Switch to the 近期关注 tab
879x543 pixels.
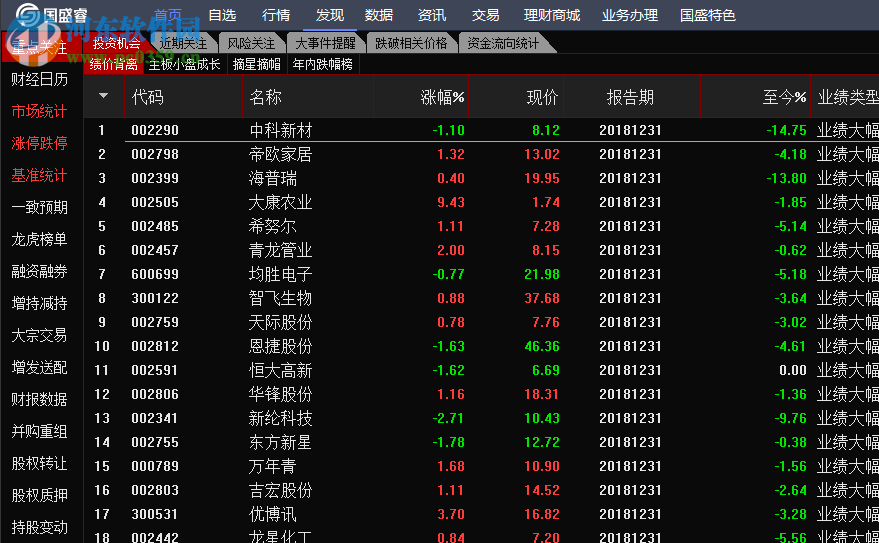[183, 43]
